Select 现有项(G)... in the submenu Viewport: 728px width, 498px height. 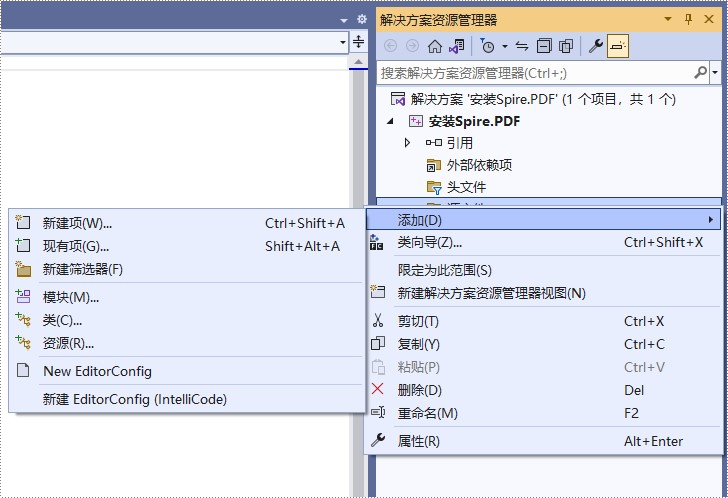186,246
